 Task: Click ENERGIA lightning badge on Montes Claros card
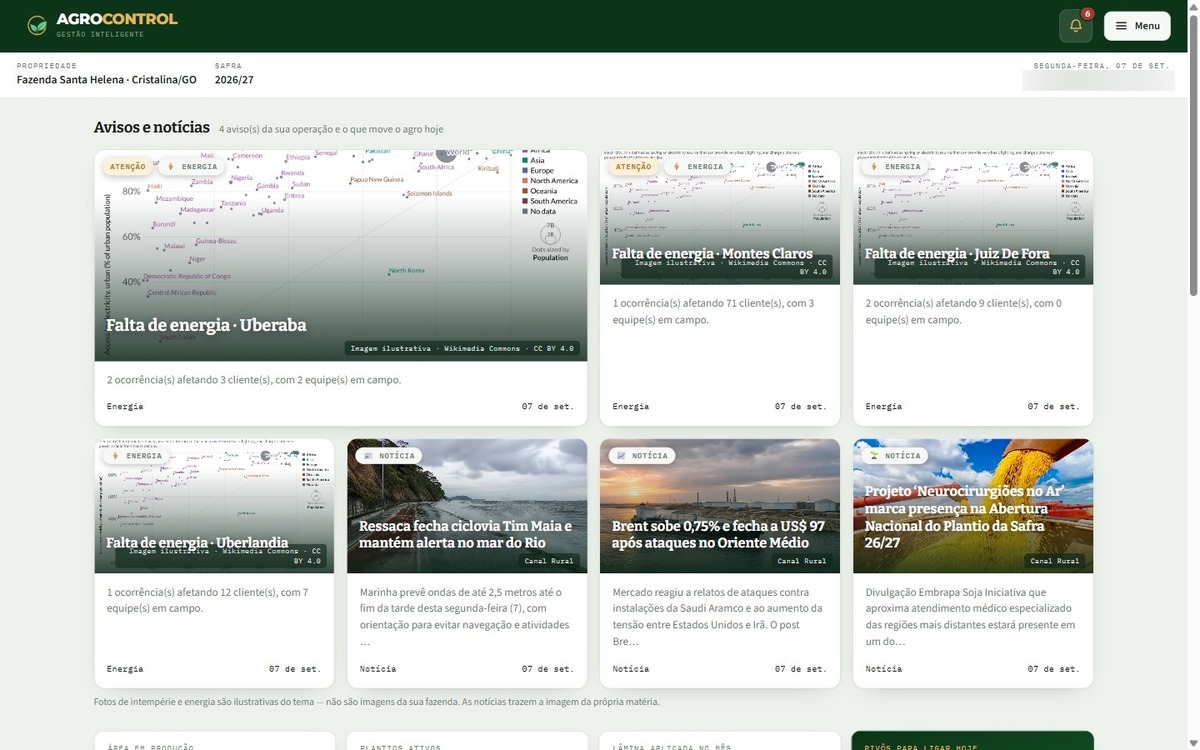click(x=697, y=167)
